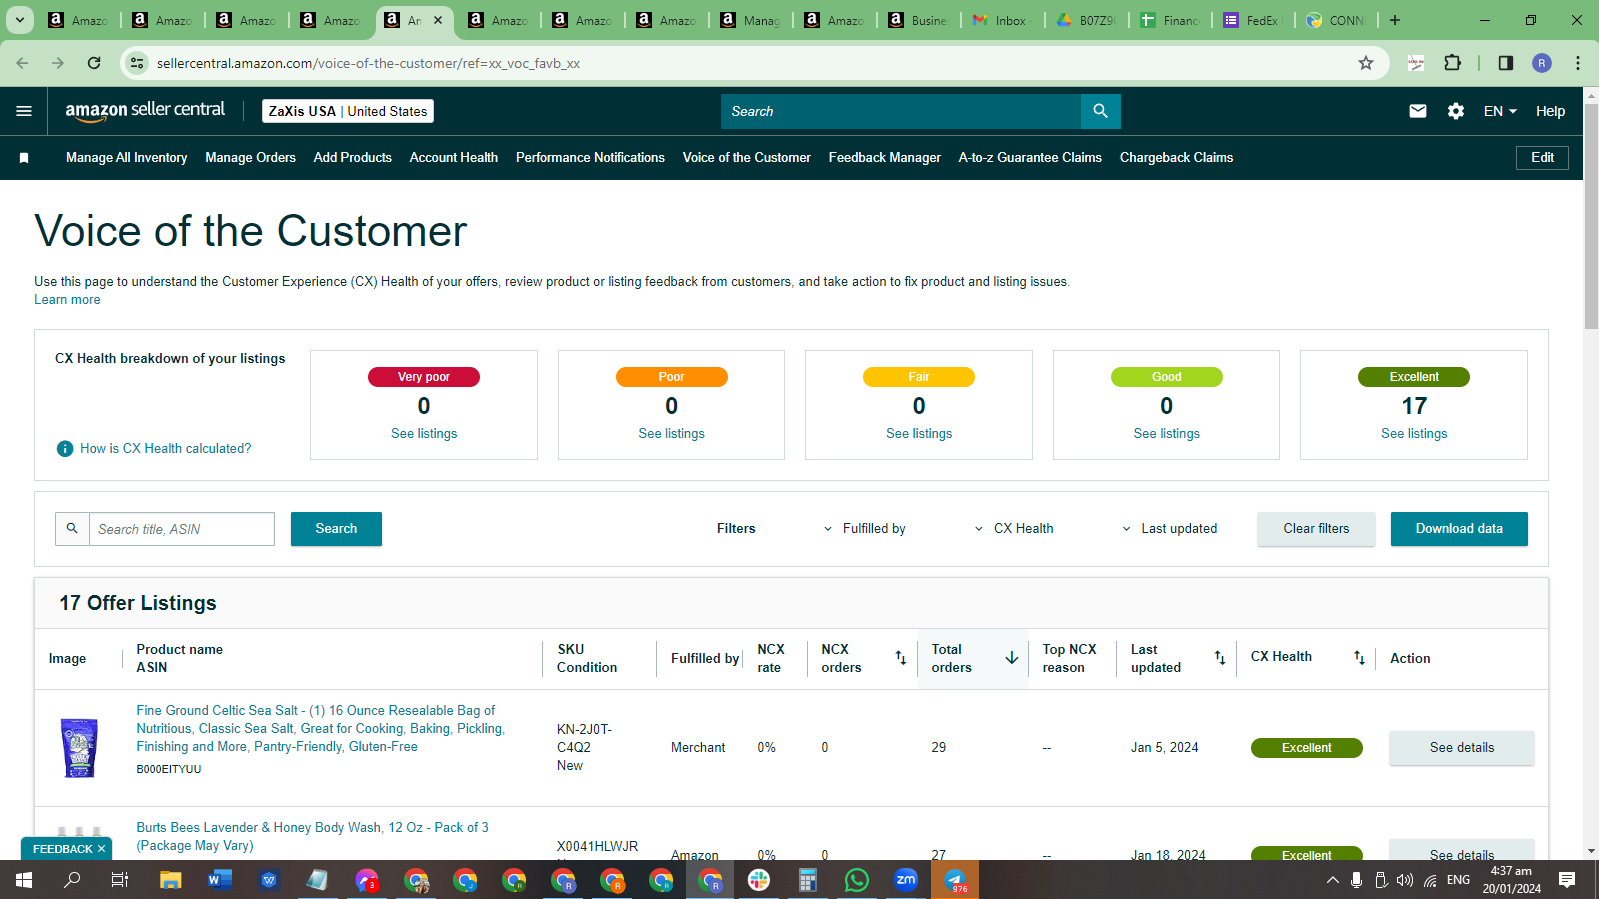View site information icon in the address bar
The height and width of the screenshot is (899, 1599).
pos(138,63)
